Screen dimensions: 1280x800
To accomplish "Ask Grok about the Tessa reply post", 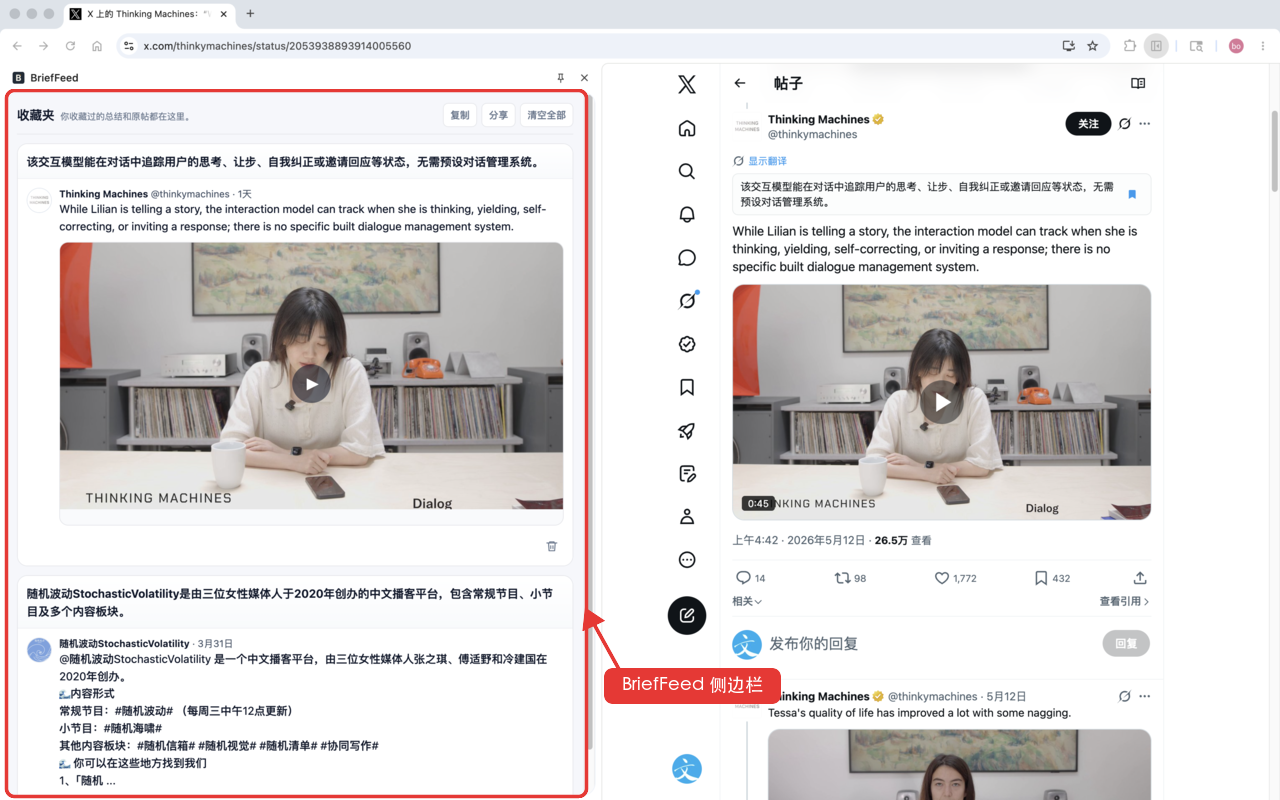I will (1125, 696).
